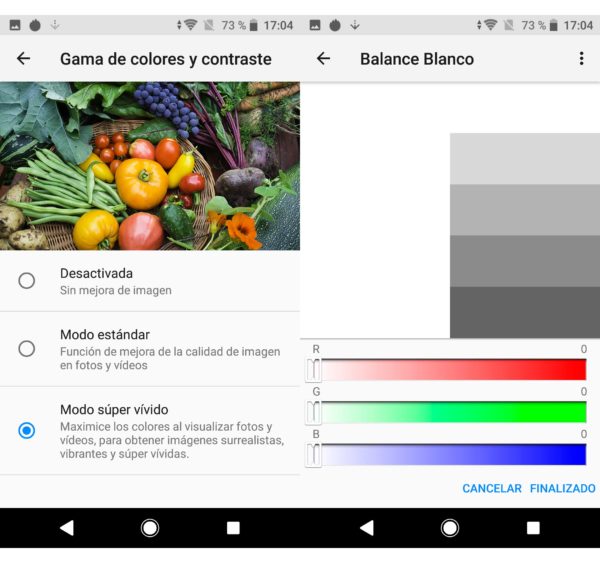Click the CANCELAR button
The height and width of the screenshot is (566, 600).
pos(492,488)
